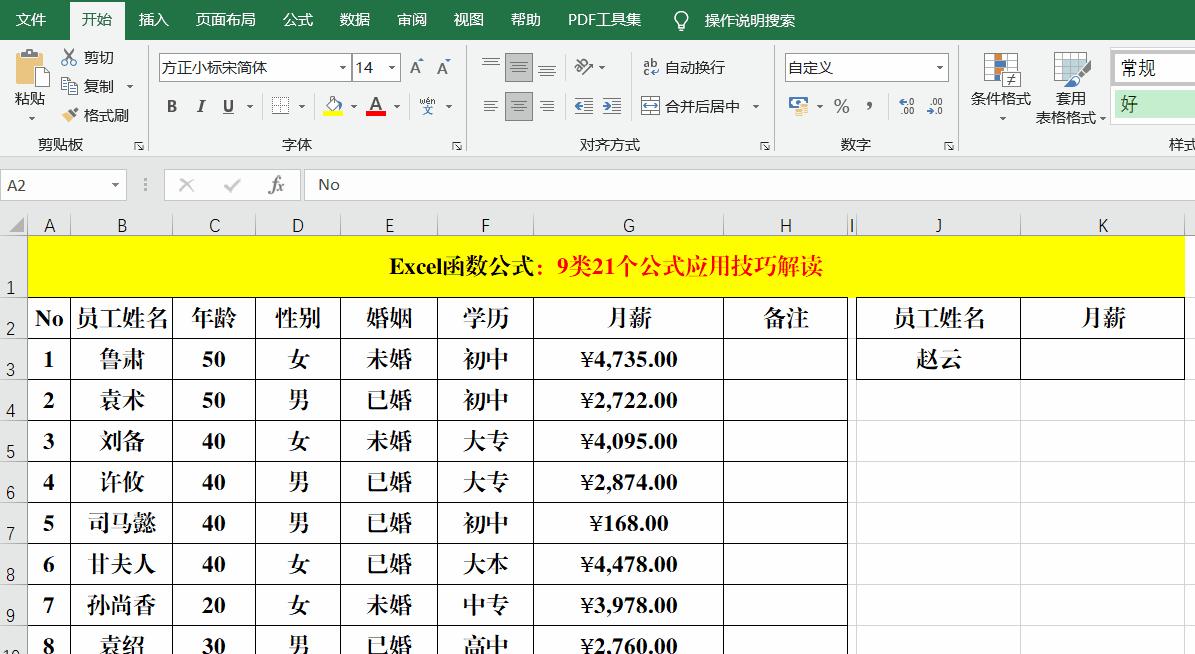Image resolution: width=1195 pixels, height=654 pixels.
Task: Open Name Box dropdown arrow
Action: pyautogui.click(x=115, y=185)
